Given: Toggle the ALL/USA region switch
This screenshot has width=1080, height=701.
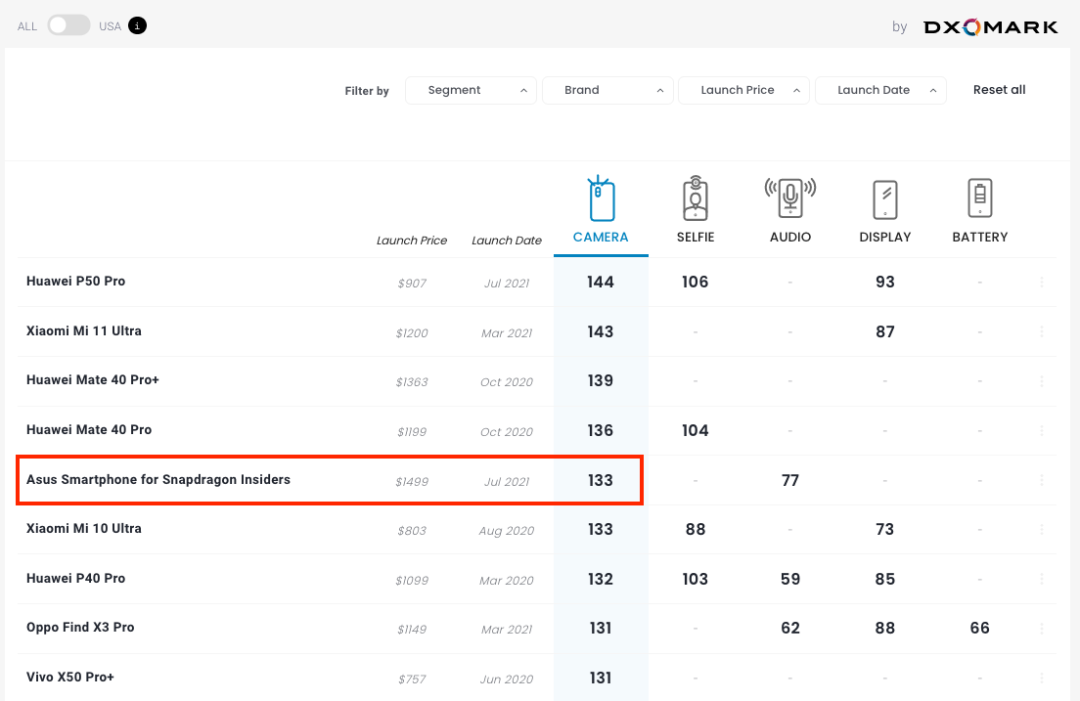Looking at the screenshot, I should pyautogui.click(x=69, y=26).
